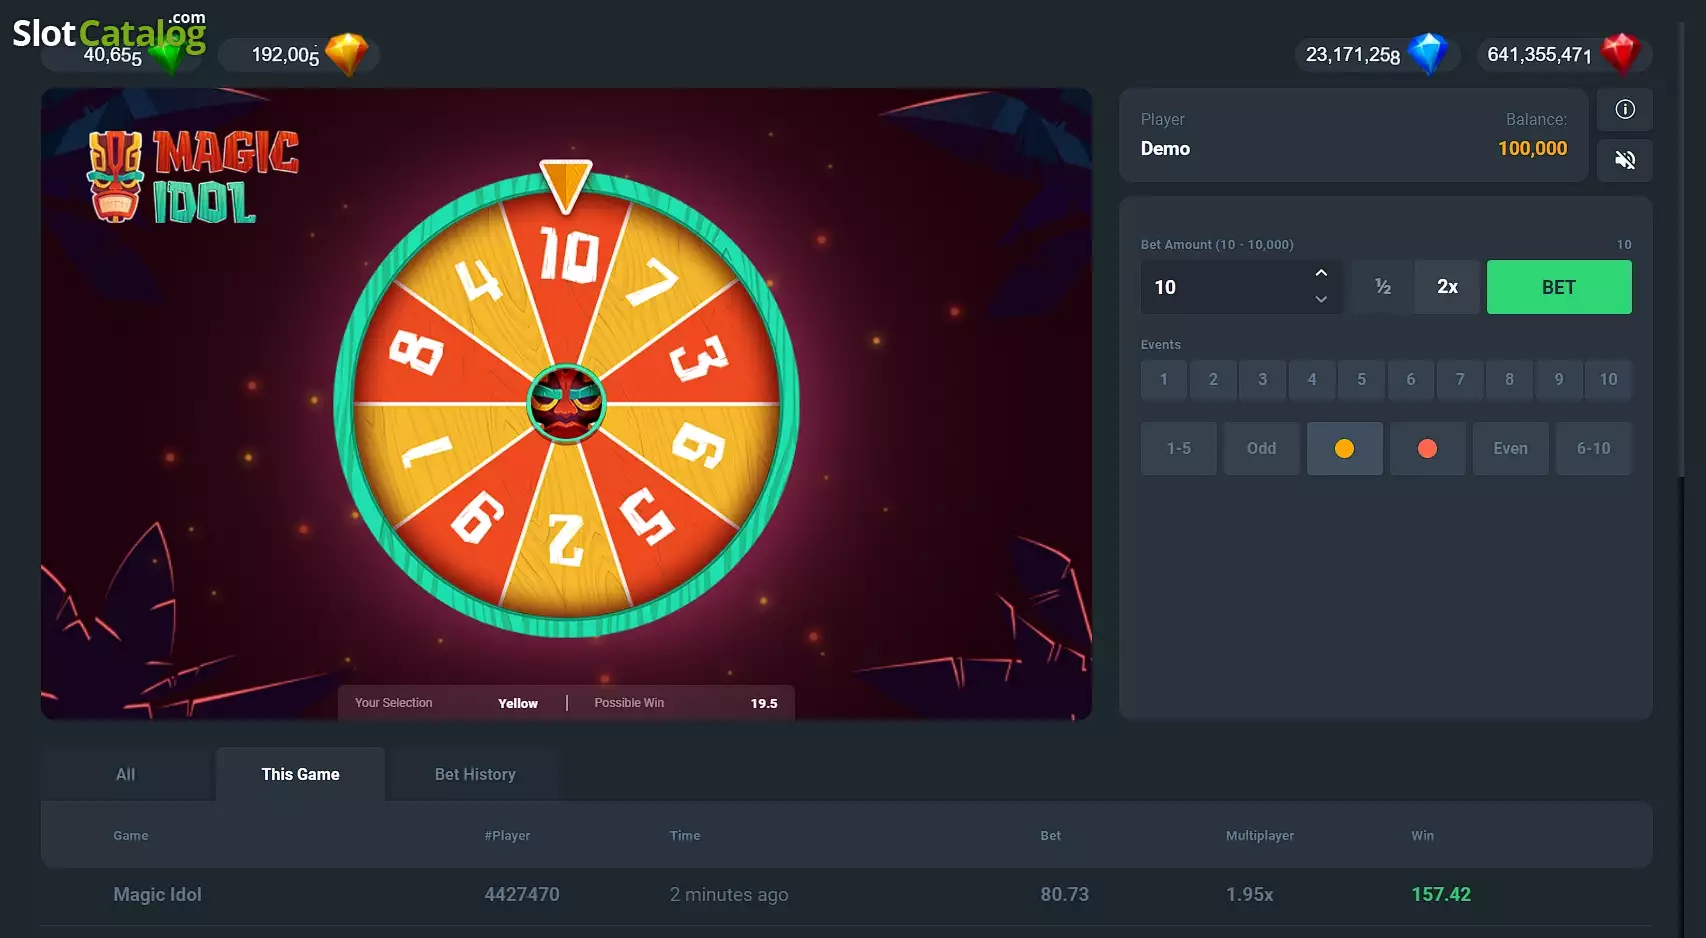Viewport: 1706px width, 938px height.
Task: Select event number 1
Action: click(1164, 380)
